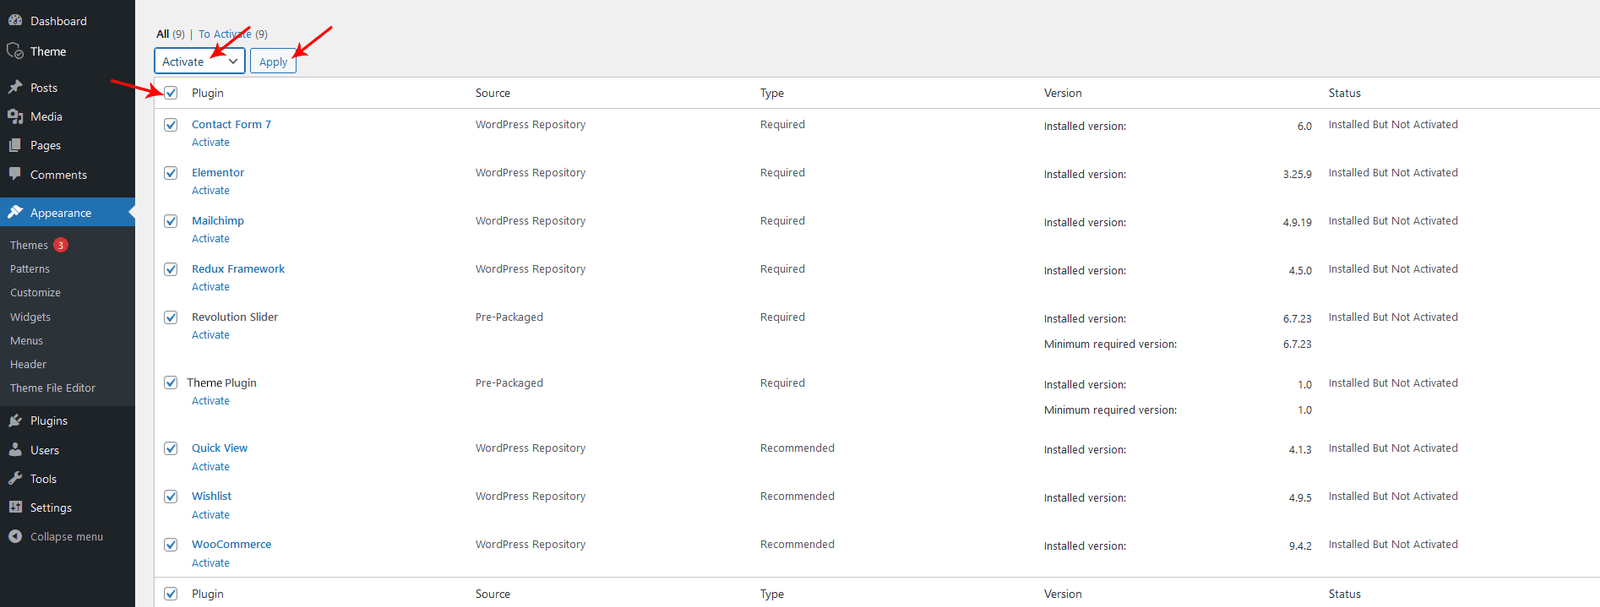The width and height of the screenshot is (1600, 607).
Task: Filter by the To Activate link
Action: (224, 34)
